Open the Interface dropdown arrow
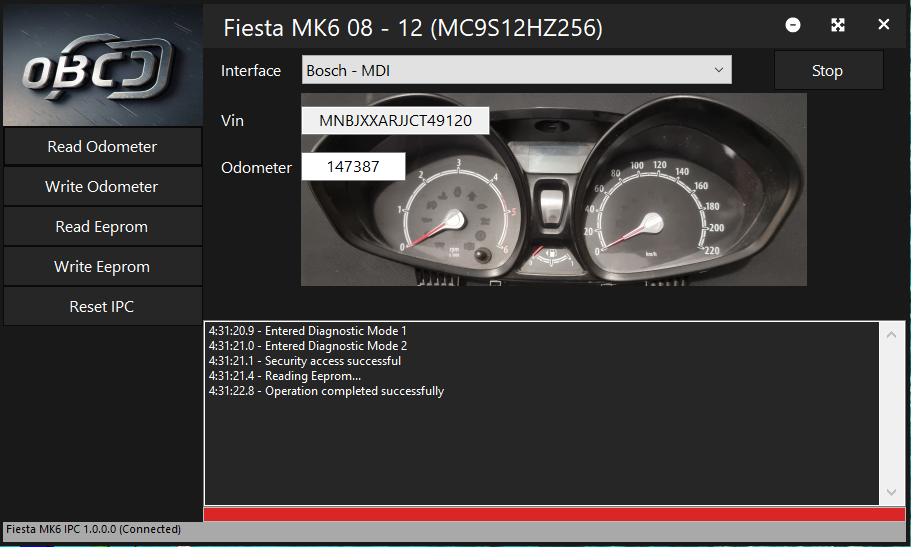Screen dimensions: 911x547 (x=719, y=70)
